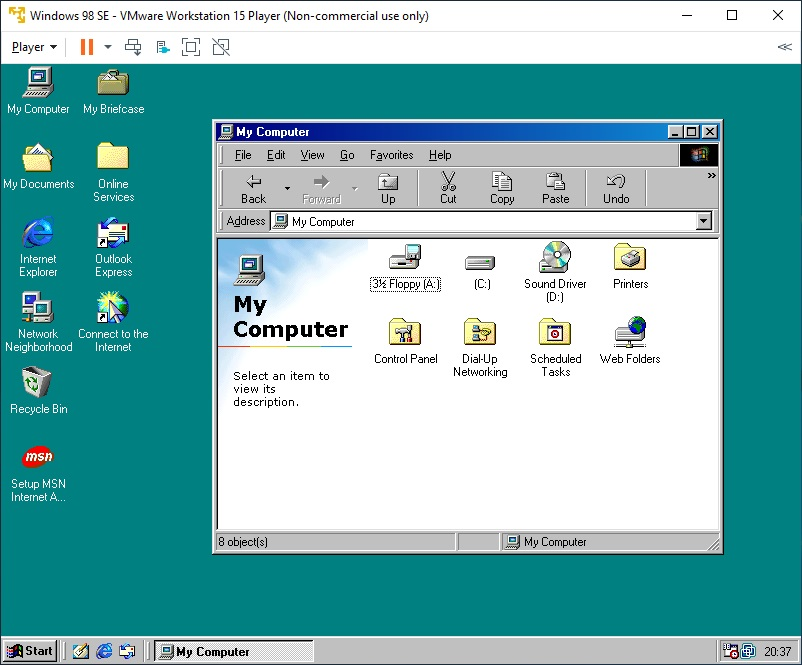The width and height of the screenshot is (802, 665).
Task: Open the Help menu
Action: pyautogui.click(x=440, y=155)
